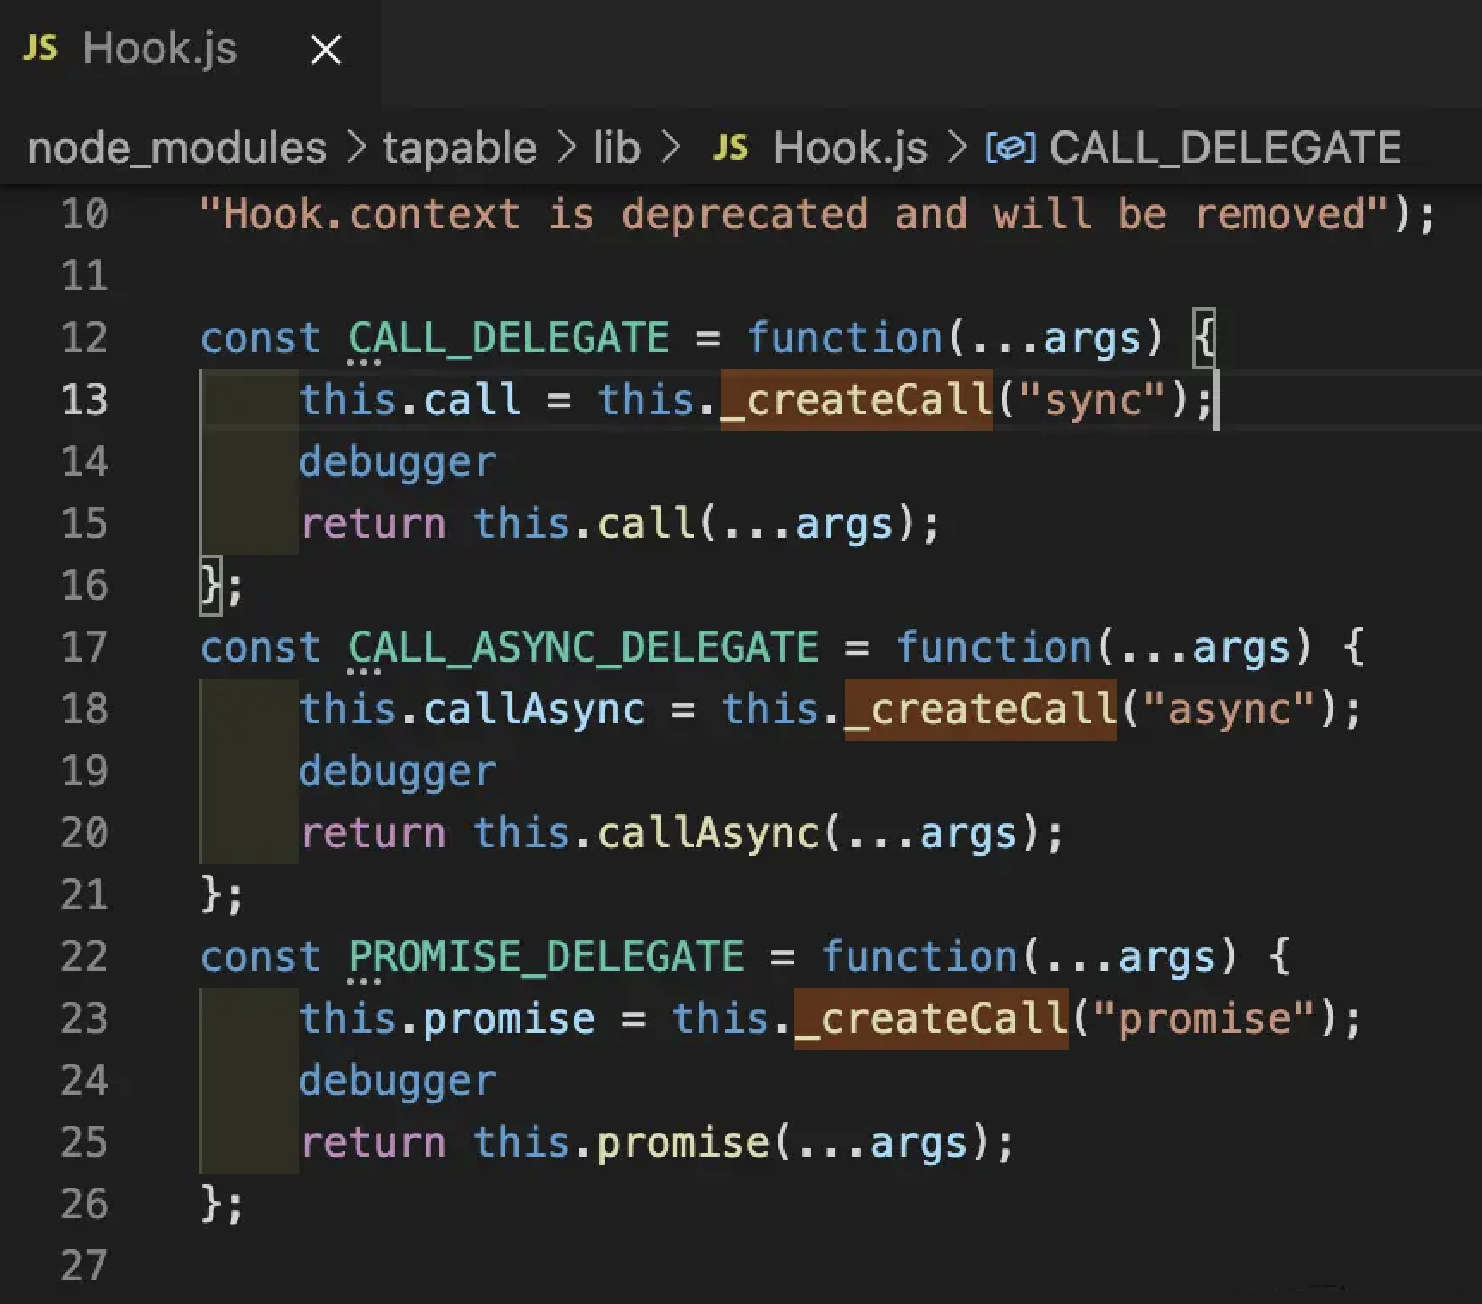Click the deprecated warning string on line 10

click(796, 214)
